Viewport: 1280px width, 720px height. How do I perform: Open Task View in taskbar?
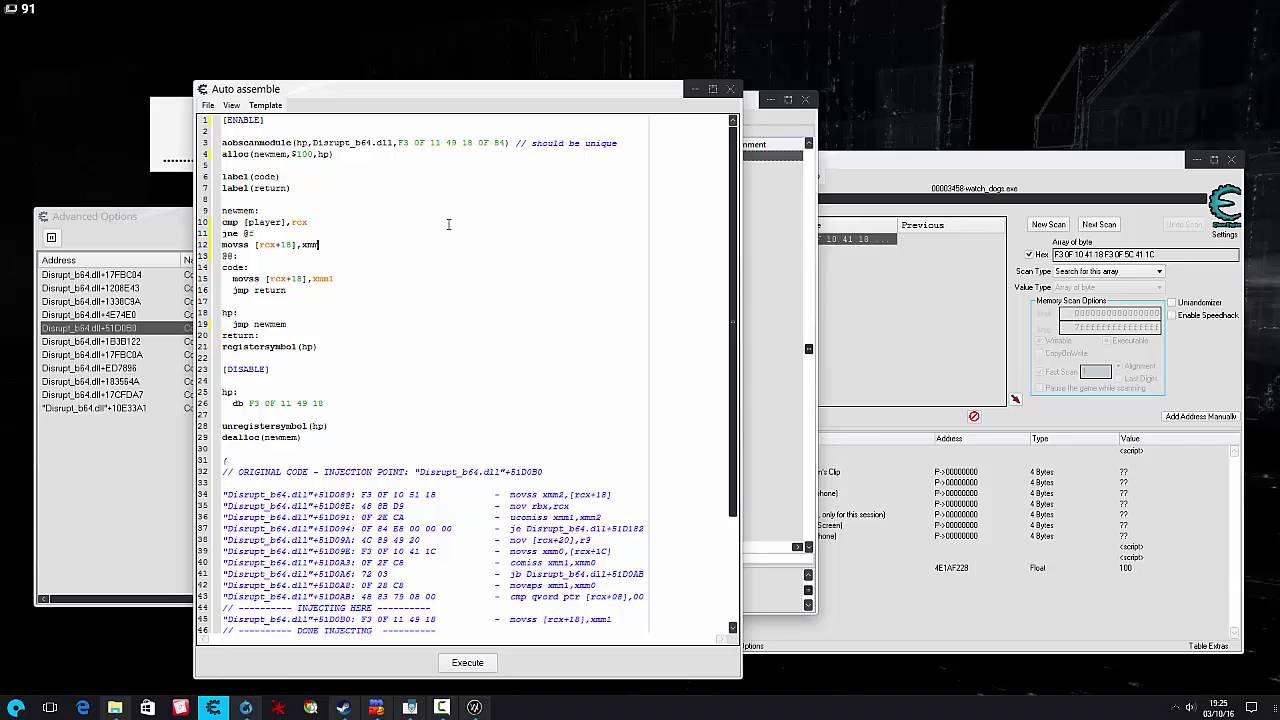50,708
